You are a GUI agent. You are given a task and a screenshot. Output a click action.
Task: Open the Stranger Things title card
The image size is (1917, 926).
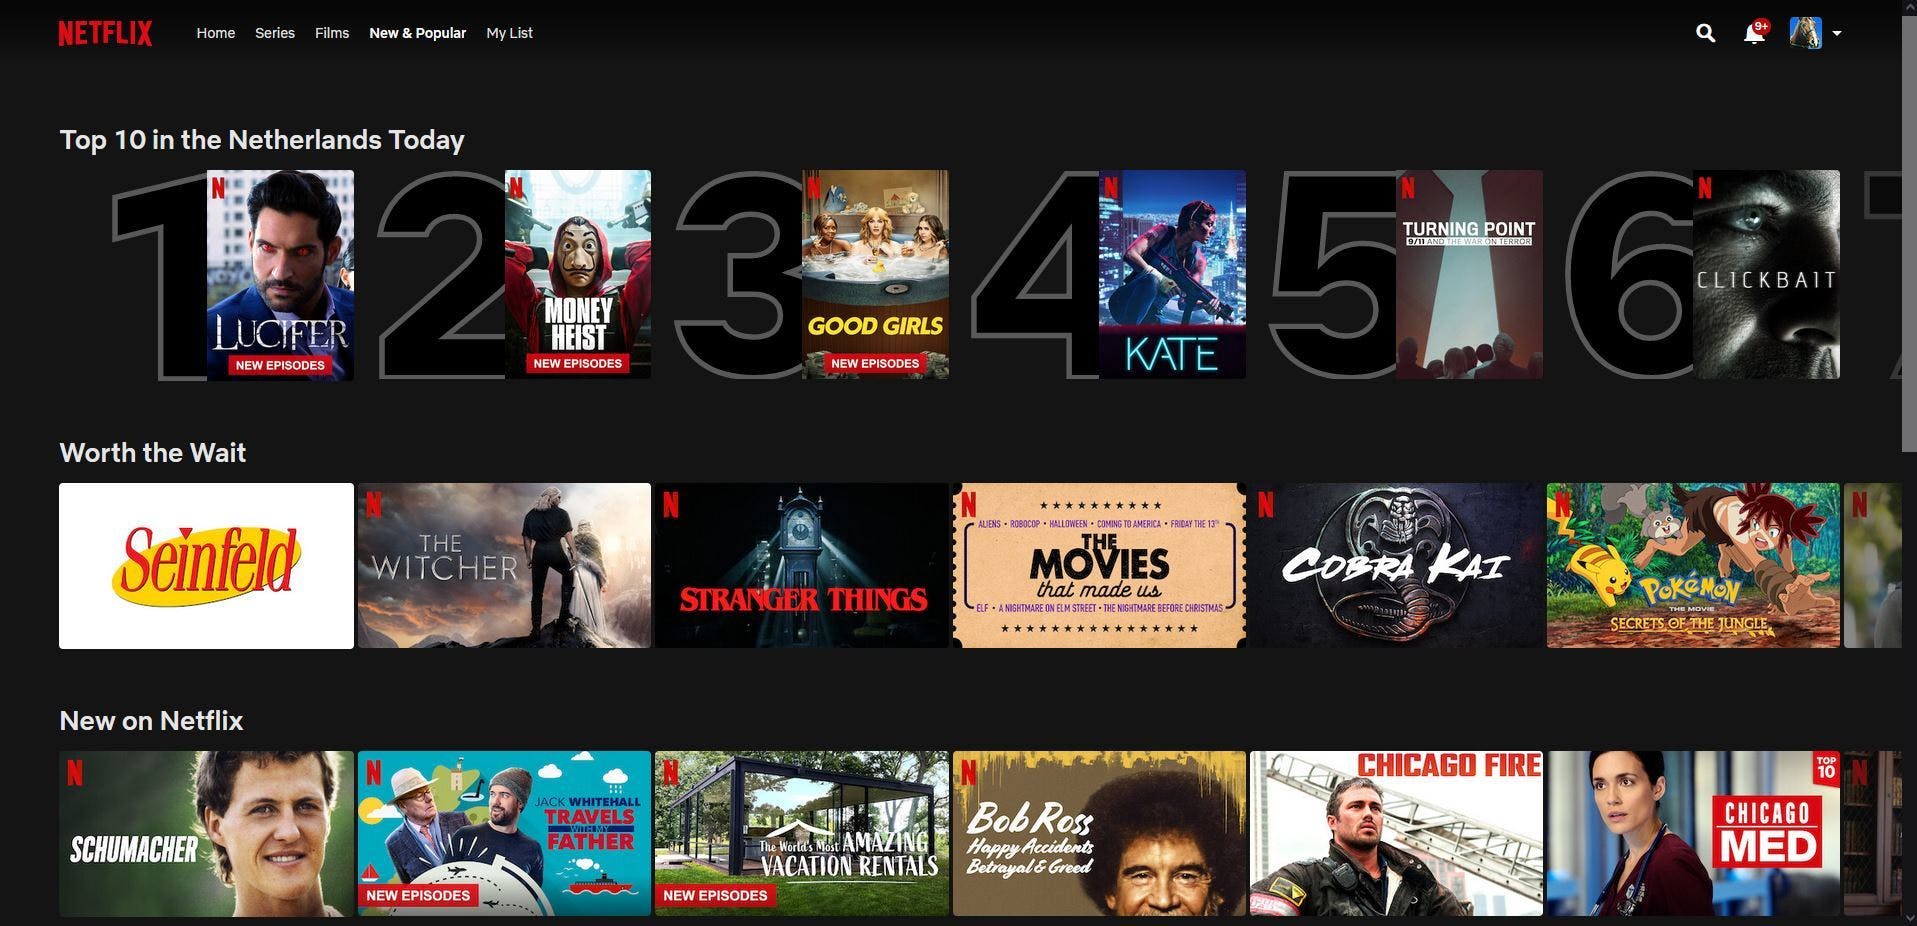pos(802,566)
